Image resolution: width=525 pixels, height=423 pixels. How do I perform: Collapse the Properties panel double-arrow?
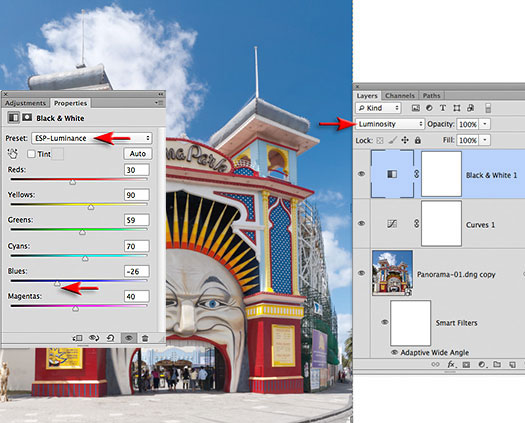pyautogui.click(x=161, y=94)
